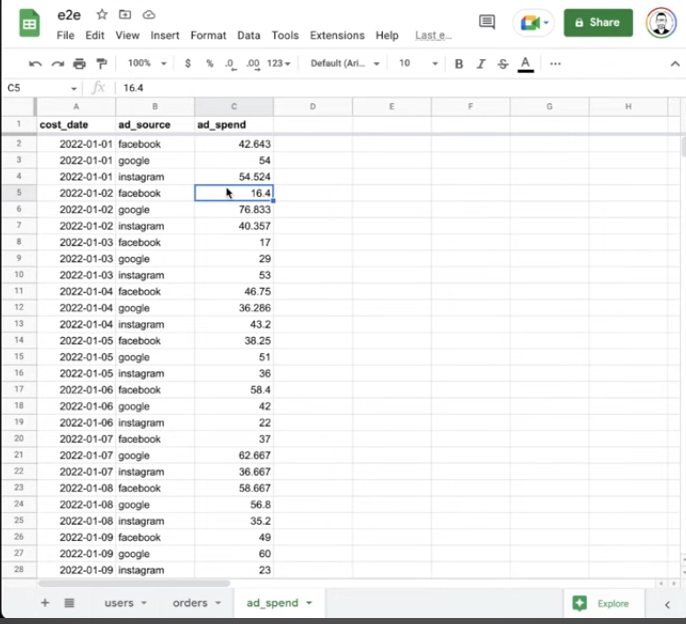Screen dimensions: 686x624
Task: Start a Google Meet call
Action: click(x=533, y=23)
